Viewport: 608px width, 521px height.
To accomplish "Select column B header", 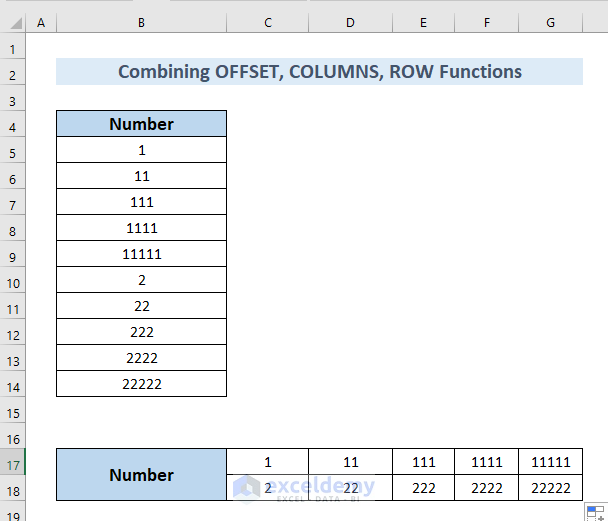I will (x=142, y=23).
